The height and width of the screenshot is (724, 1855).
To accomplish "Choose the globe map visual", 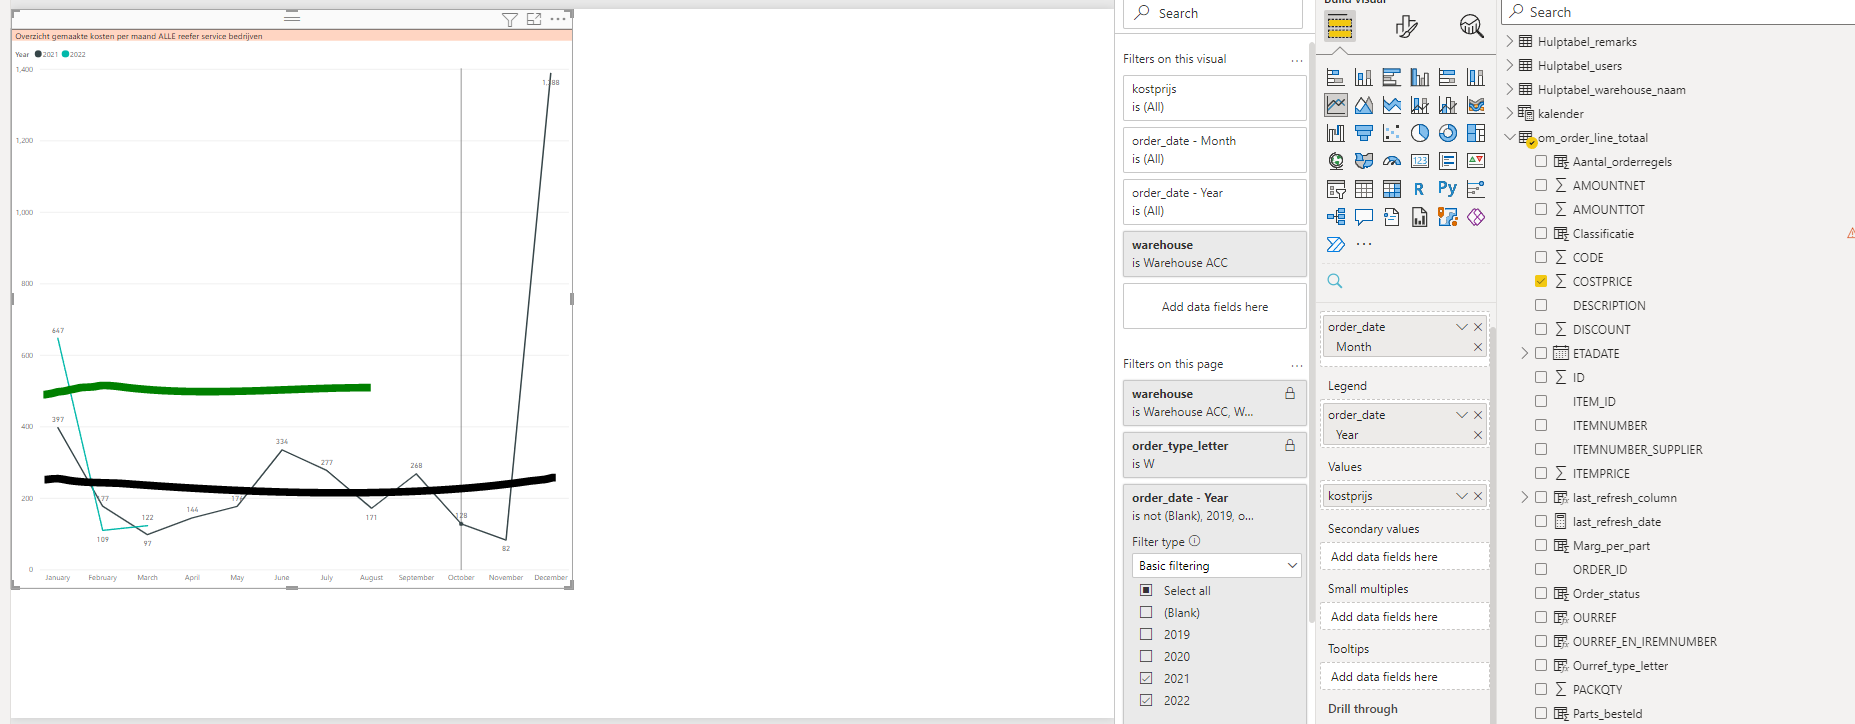I will coord(1335,161).
